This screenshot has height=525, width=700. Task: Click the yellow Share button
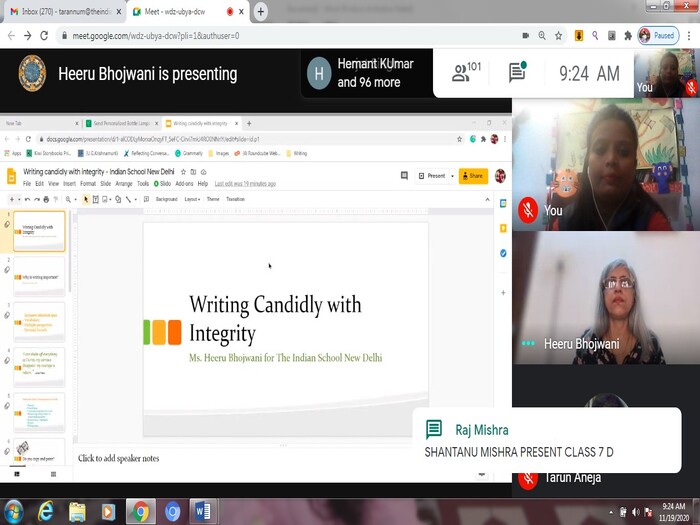pyautogui.click(x=473, y=176)
